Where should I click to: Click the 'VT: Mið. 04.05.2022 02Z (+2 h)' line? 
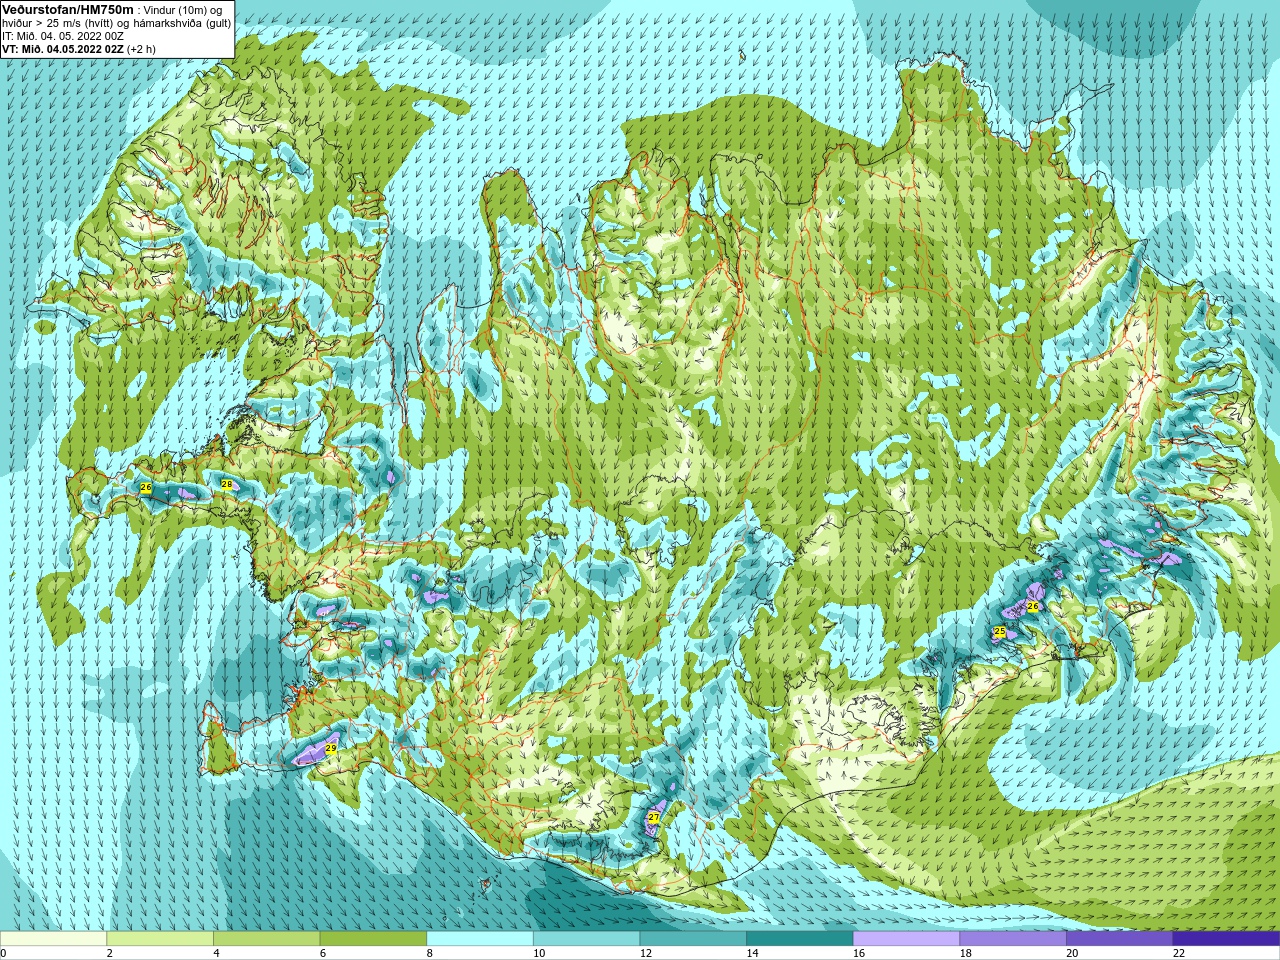point(79,49)
